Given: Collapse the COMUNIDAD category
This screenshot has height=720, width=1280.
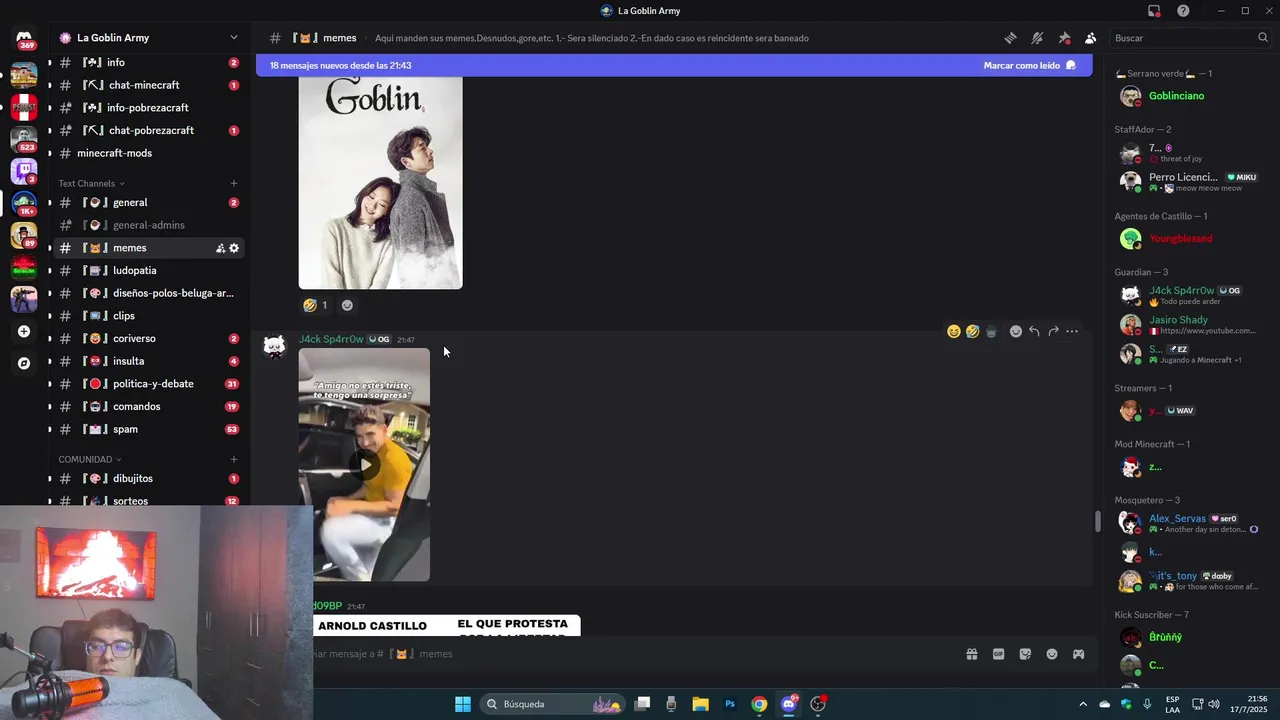Looking at the screenshot, I should [x=90, y=459].
